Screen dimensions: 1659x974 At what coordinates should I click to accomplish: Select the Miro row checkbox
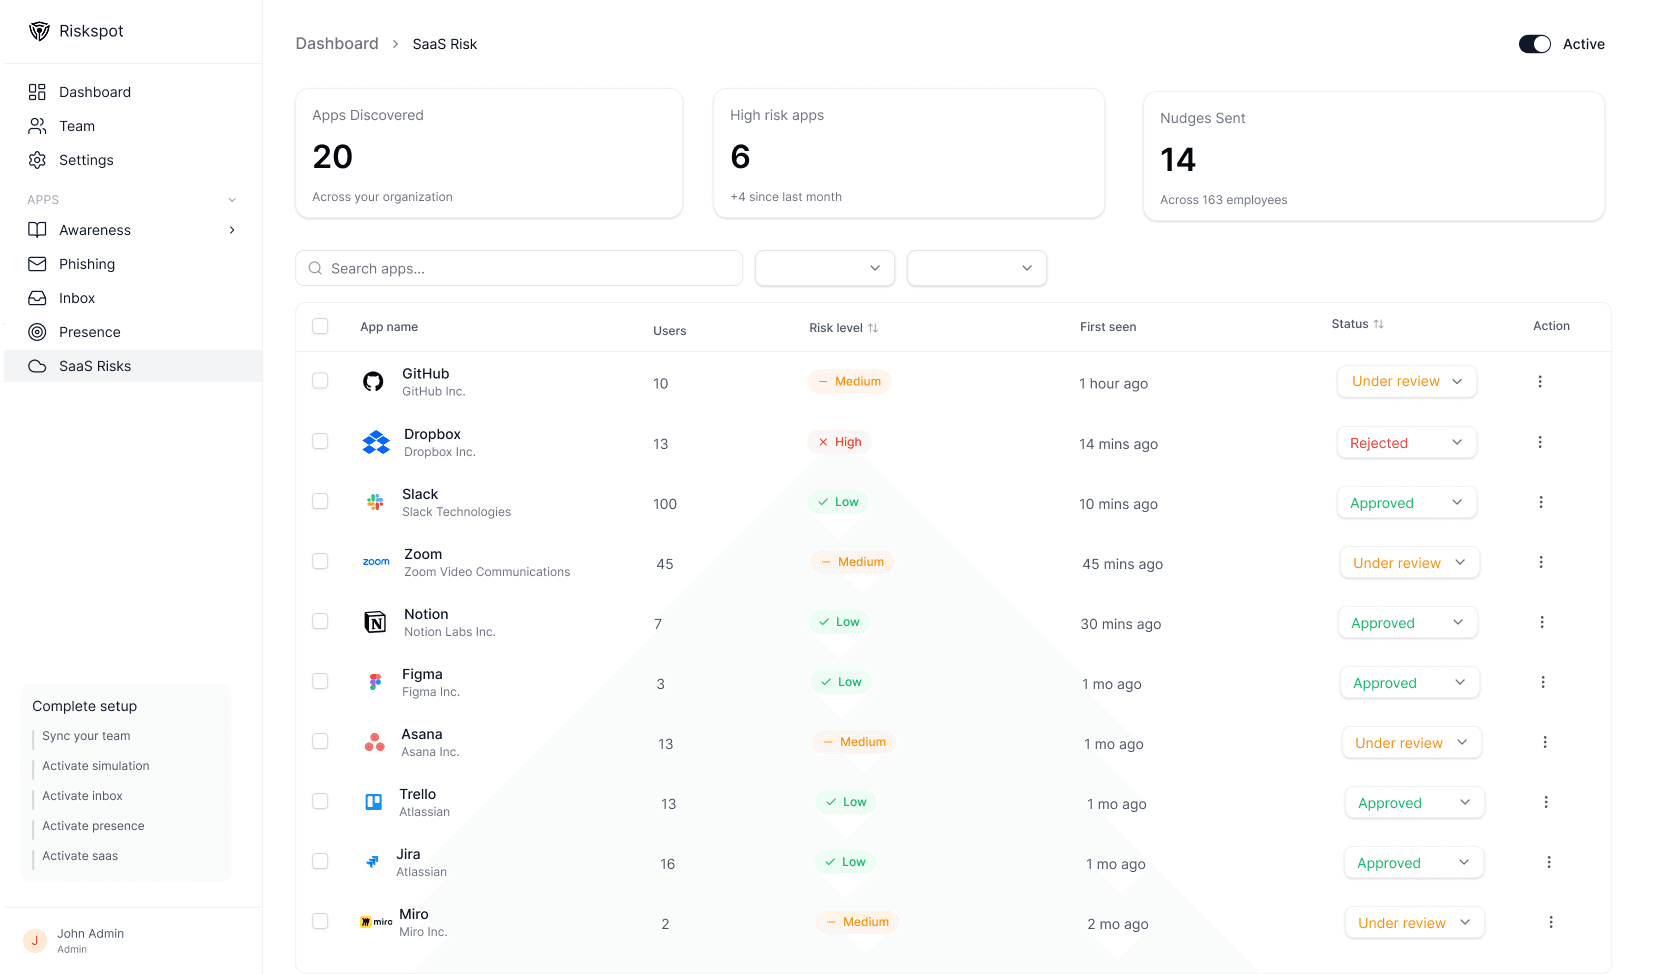coord(320,921)
